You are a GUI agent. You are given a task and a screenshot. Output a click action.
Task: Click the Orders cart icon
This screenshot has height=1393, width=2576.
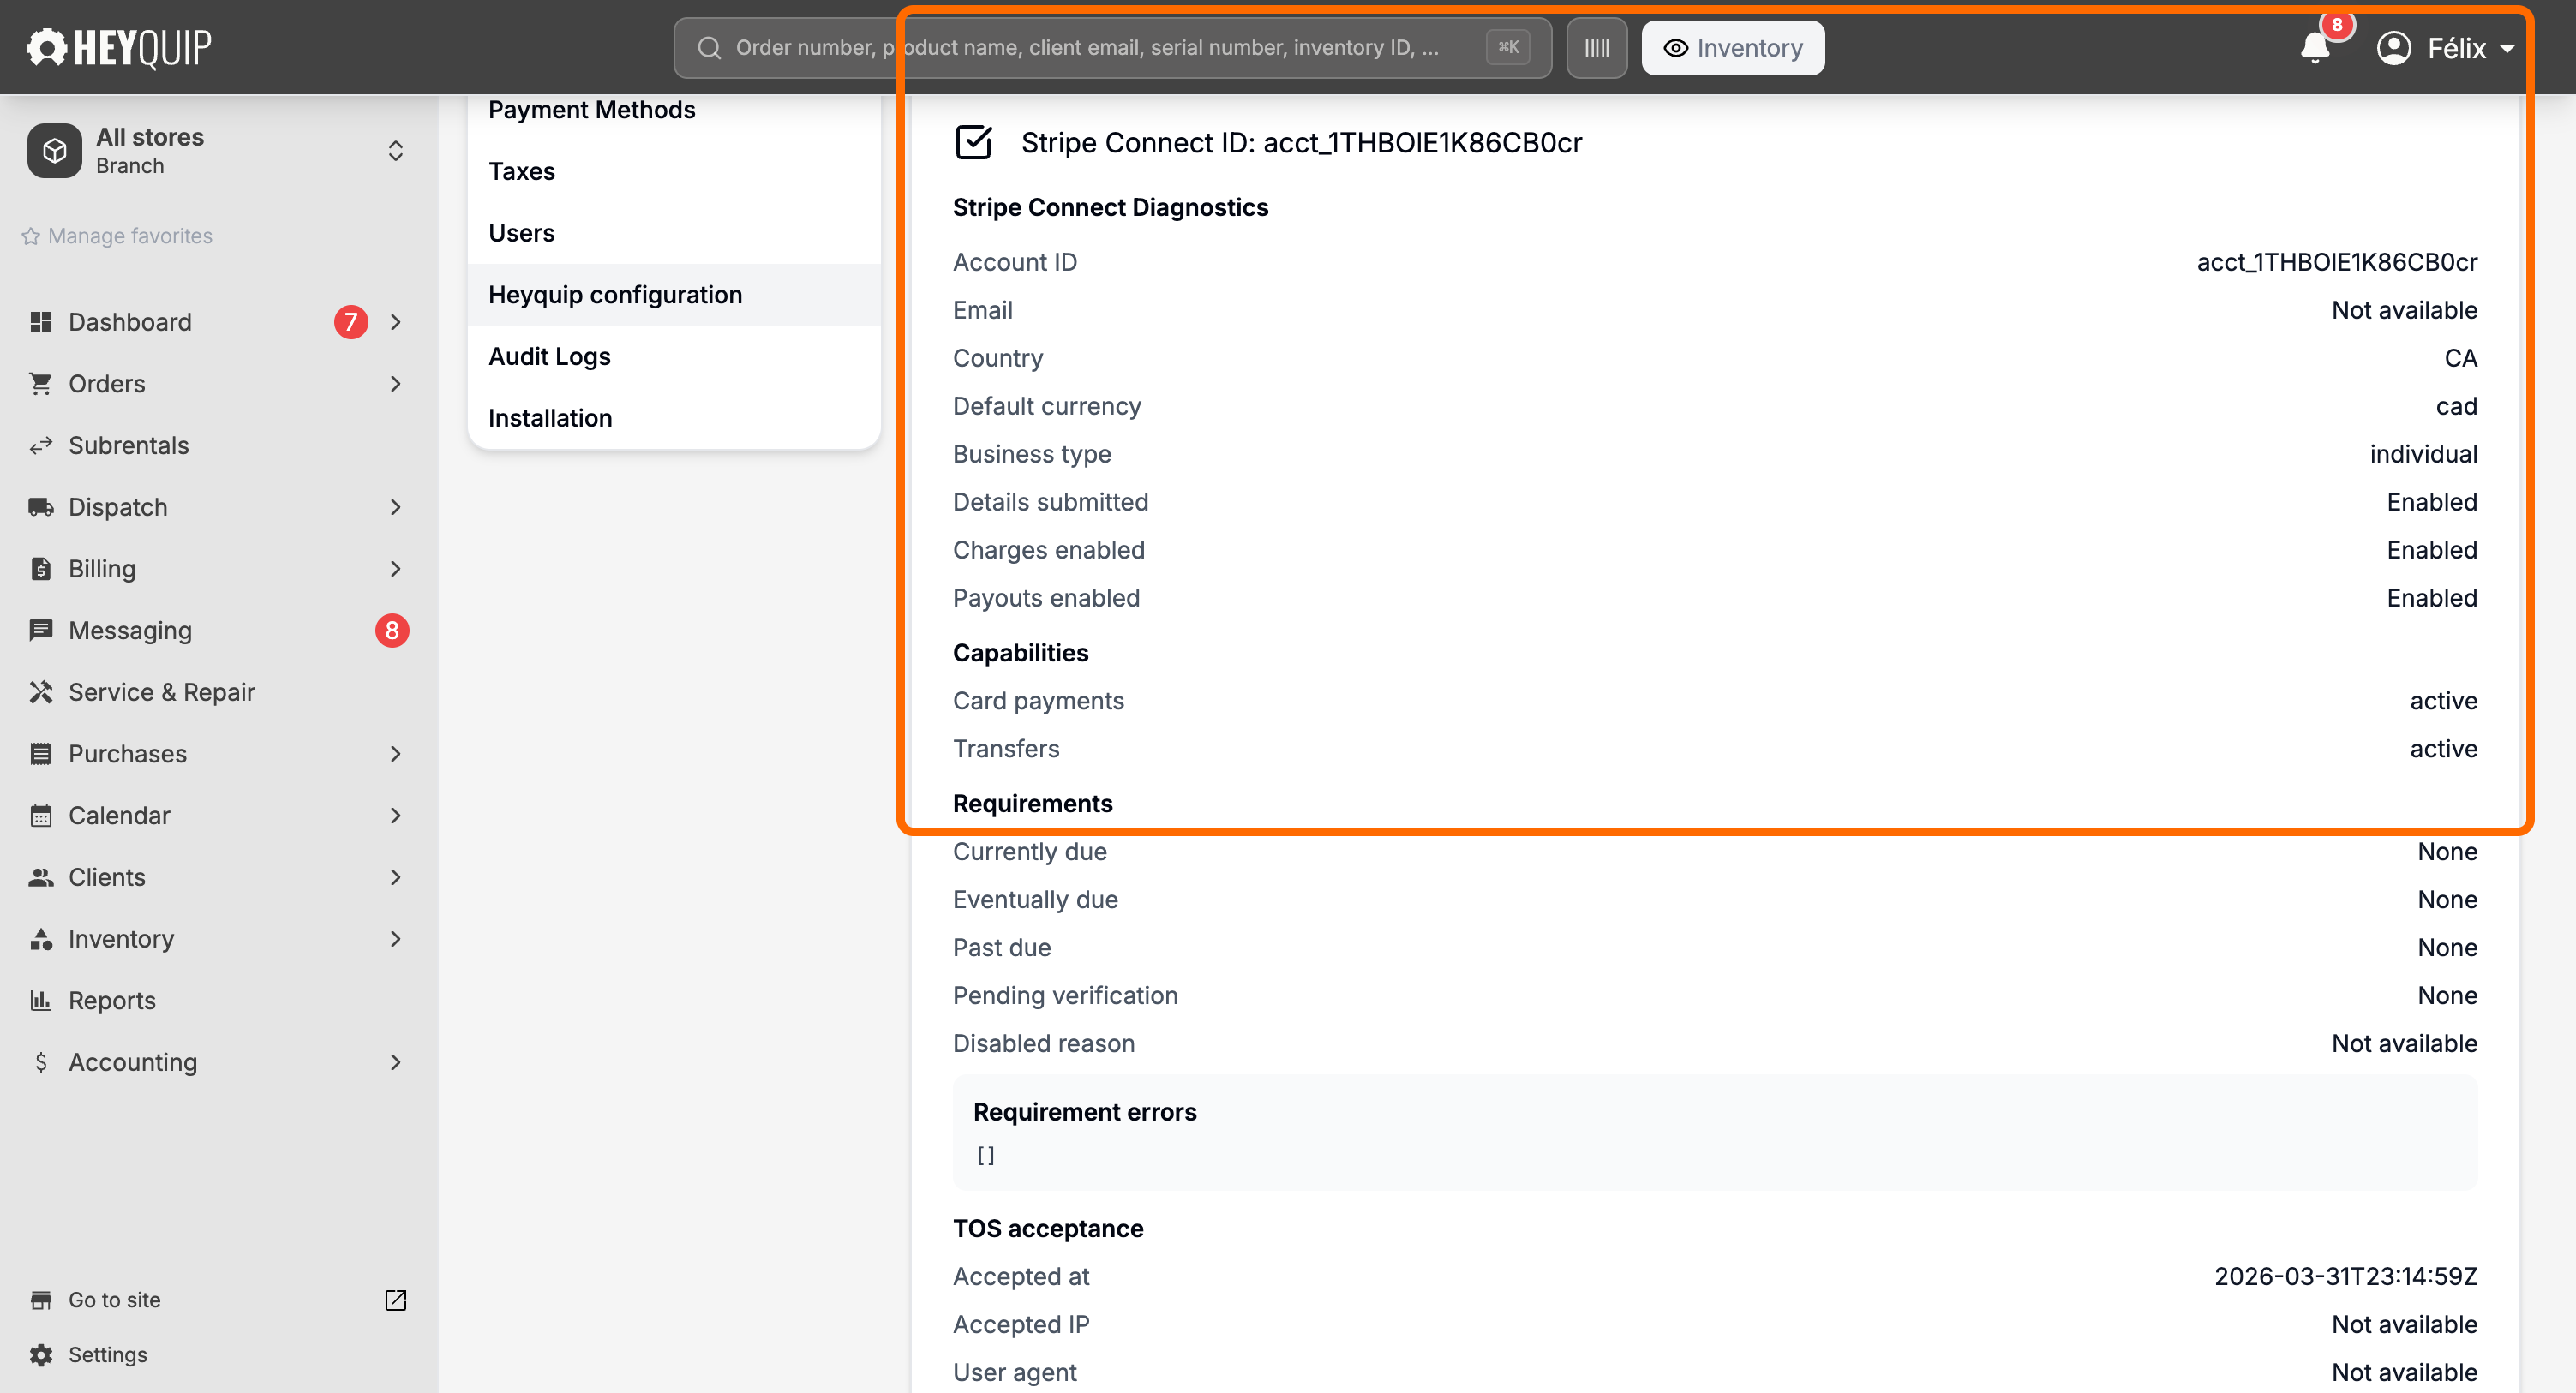click(41, 384)
